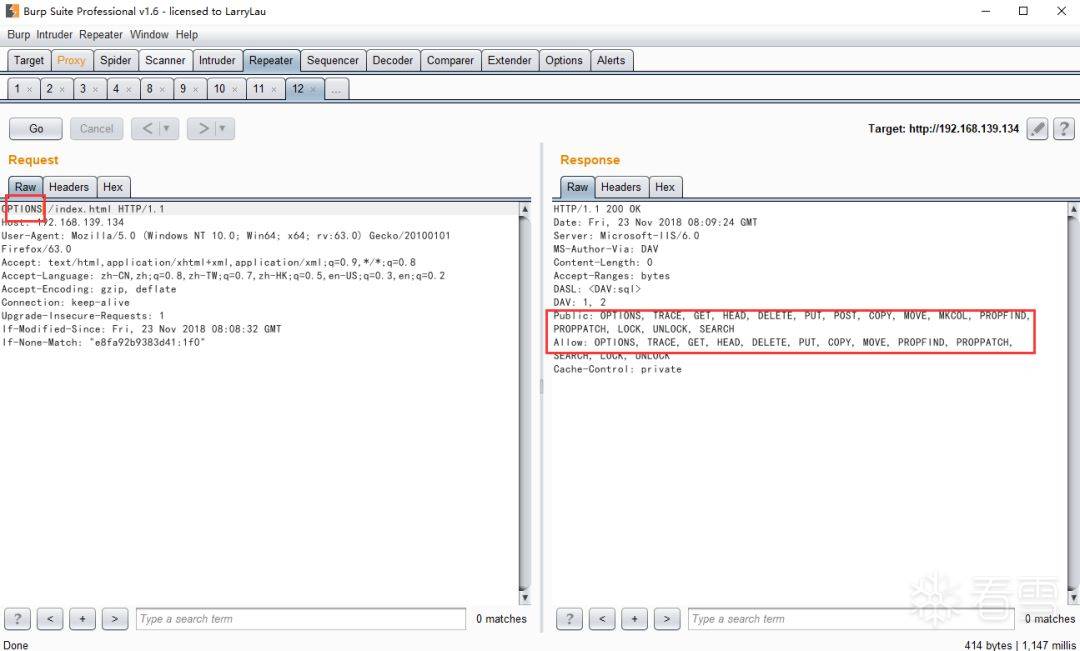Image resolution: width=1080 pixels, height=651 pixels.
Task: Open request search options plus button
Action: [82, 619]
